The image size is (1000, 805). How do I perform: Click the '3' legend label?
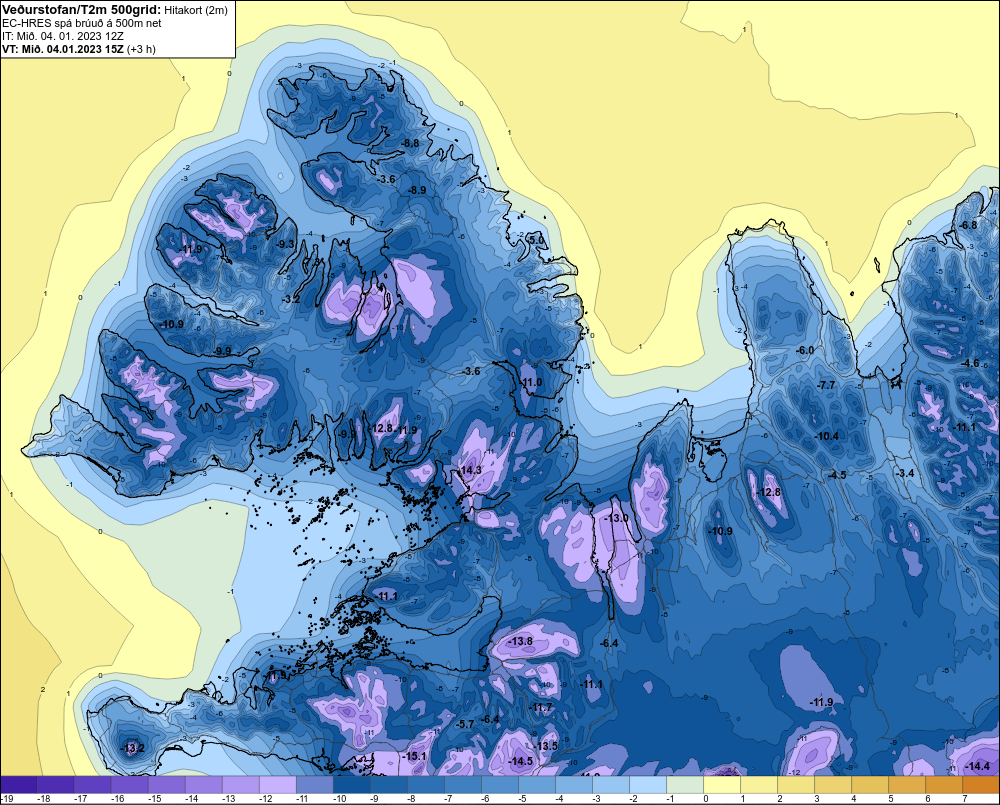[x=816, y=799]
